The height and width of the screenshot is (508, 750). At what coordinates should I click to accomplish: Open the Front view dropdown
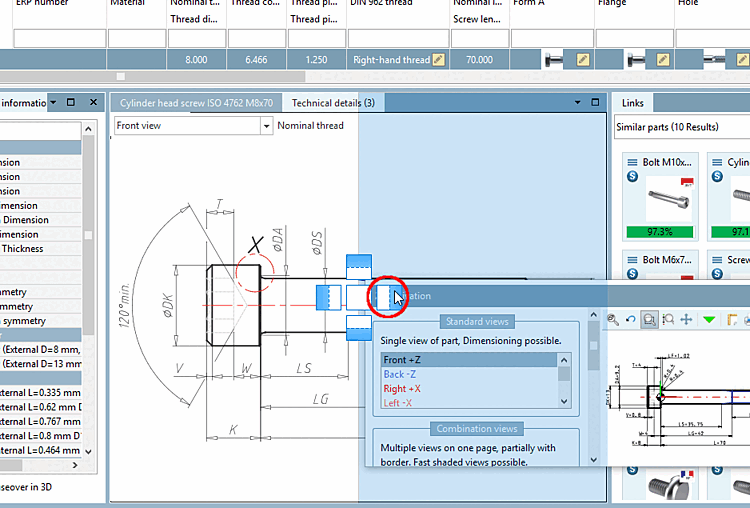coord(266,126)
